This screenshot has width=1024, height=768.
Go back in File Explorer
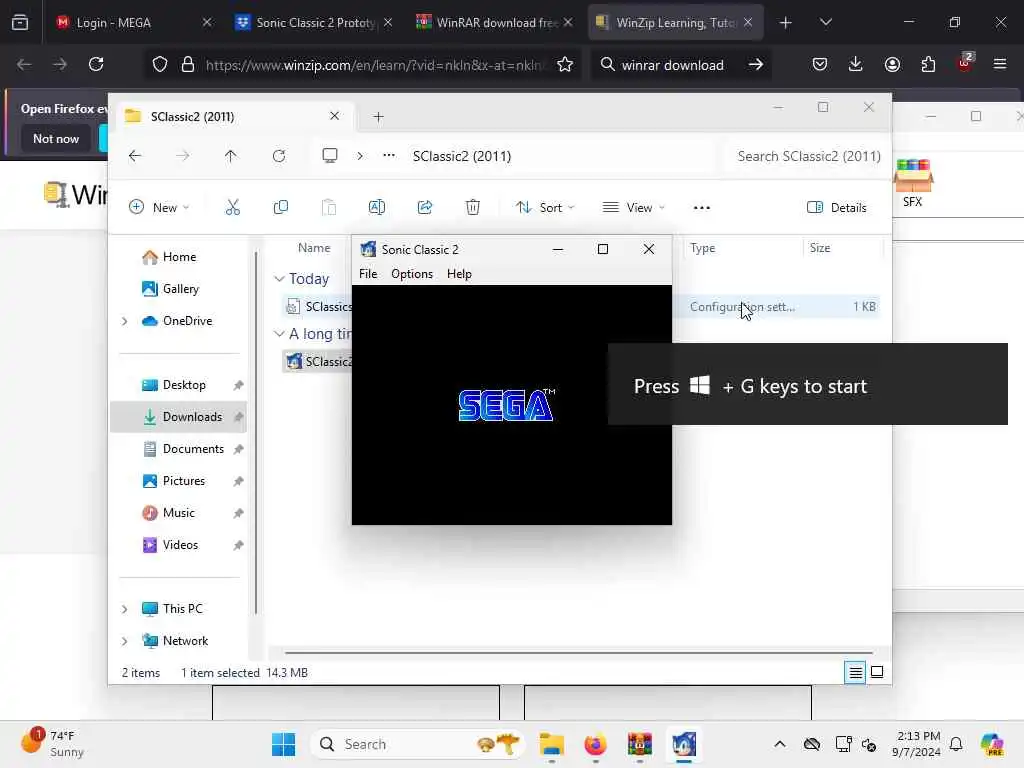click(x=135, y=156)
